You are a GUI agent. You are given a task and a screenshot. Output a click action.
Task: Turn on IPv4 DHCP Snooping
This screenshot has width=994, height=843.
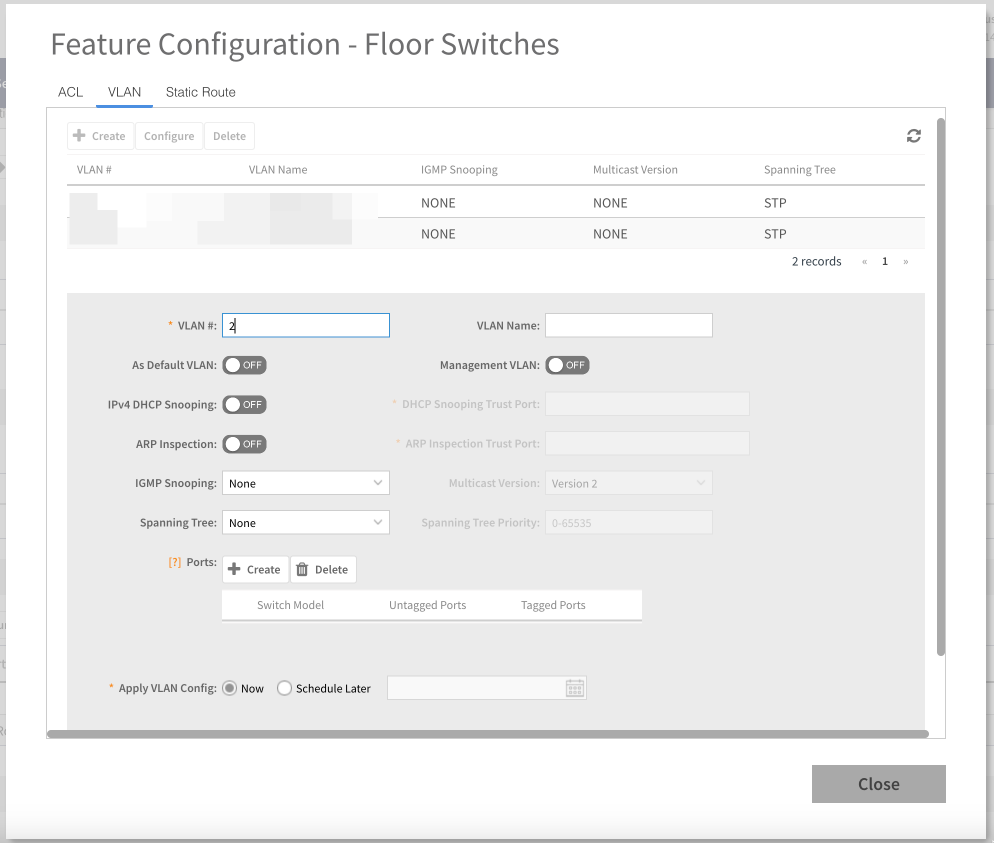click(x=244, y=405)
